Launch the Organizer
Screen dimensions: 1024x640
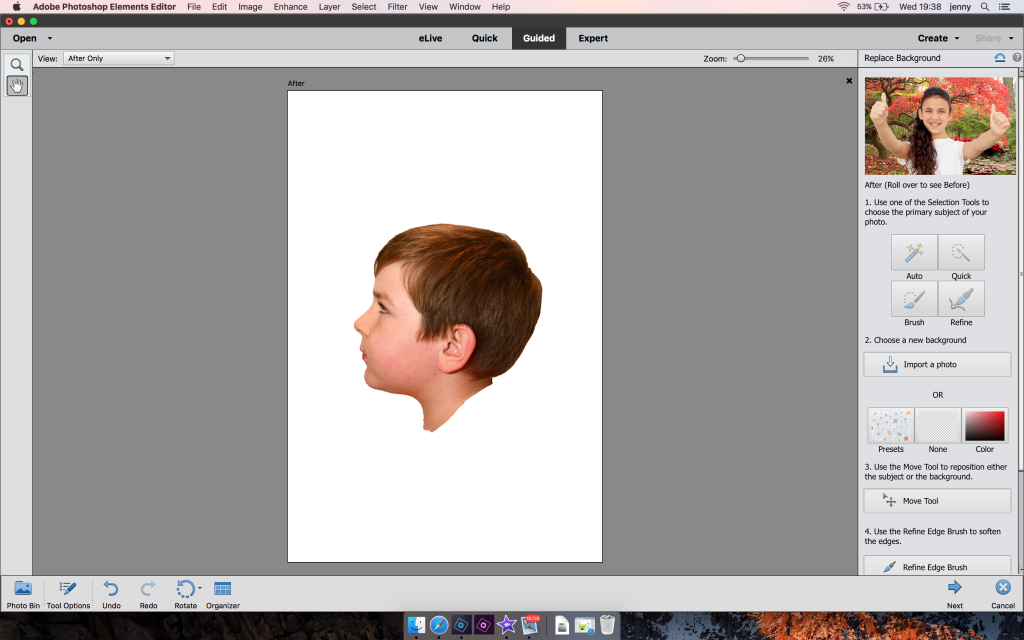pyautogui.click(x=223, y=594)
